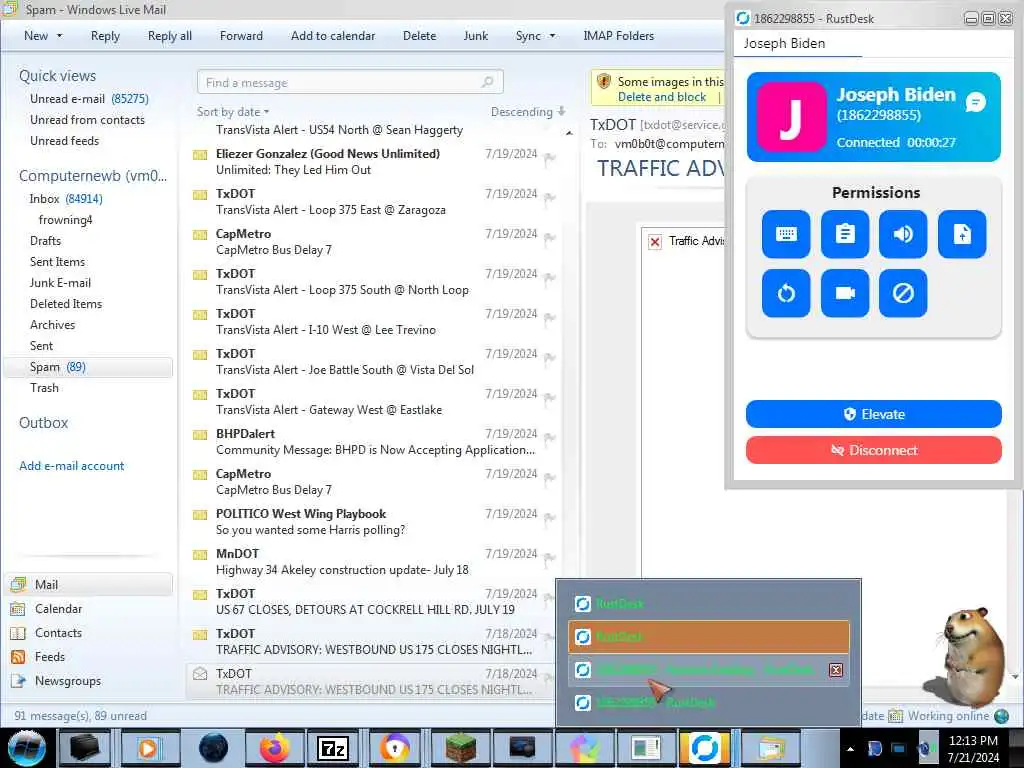Switch to Contacts view icon
Viewport: 1024px width, 768px height.
pyautogui.click(x=18, y=633)
